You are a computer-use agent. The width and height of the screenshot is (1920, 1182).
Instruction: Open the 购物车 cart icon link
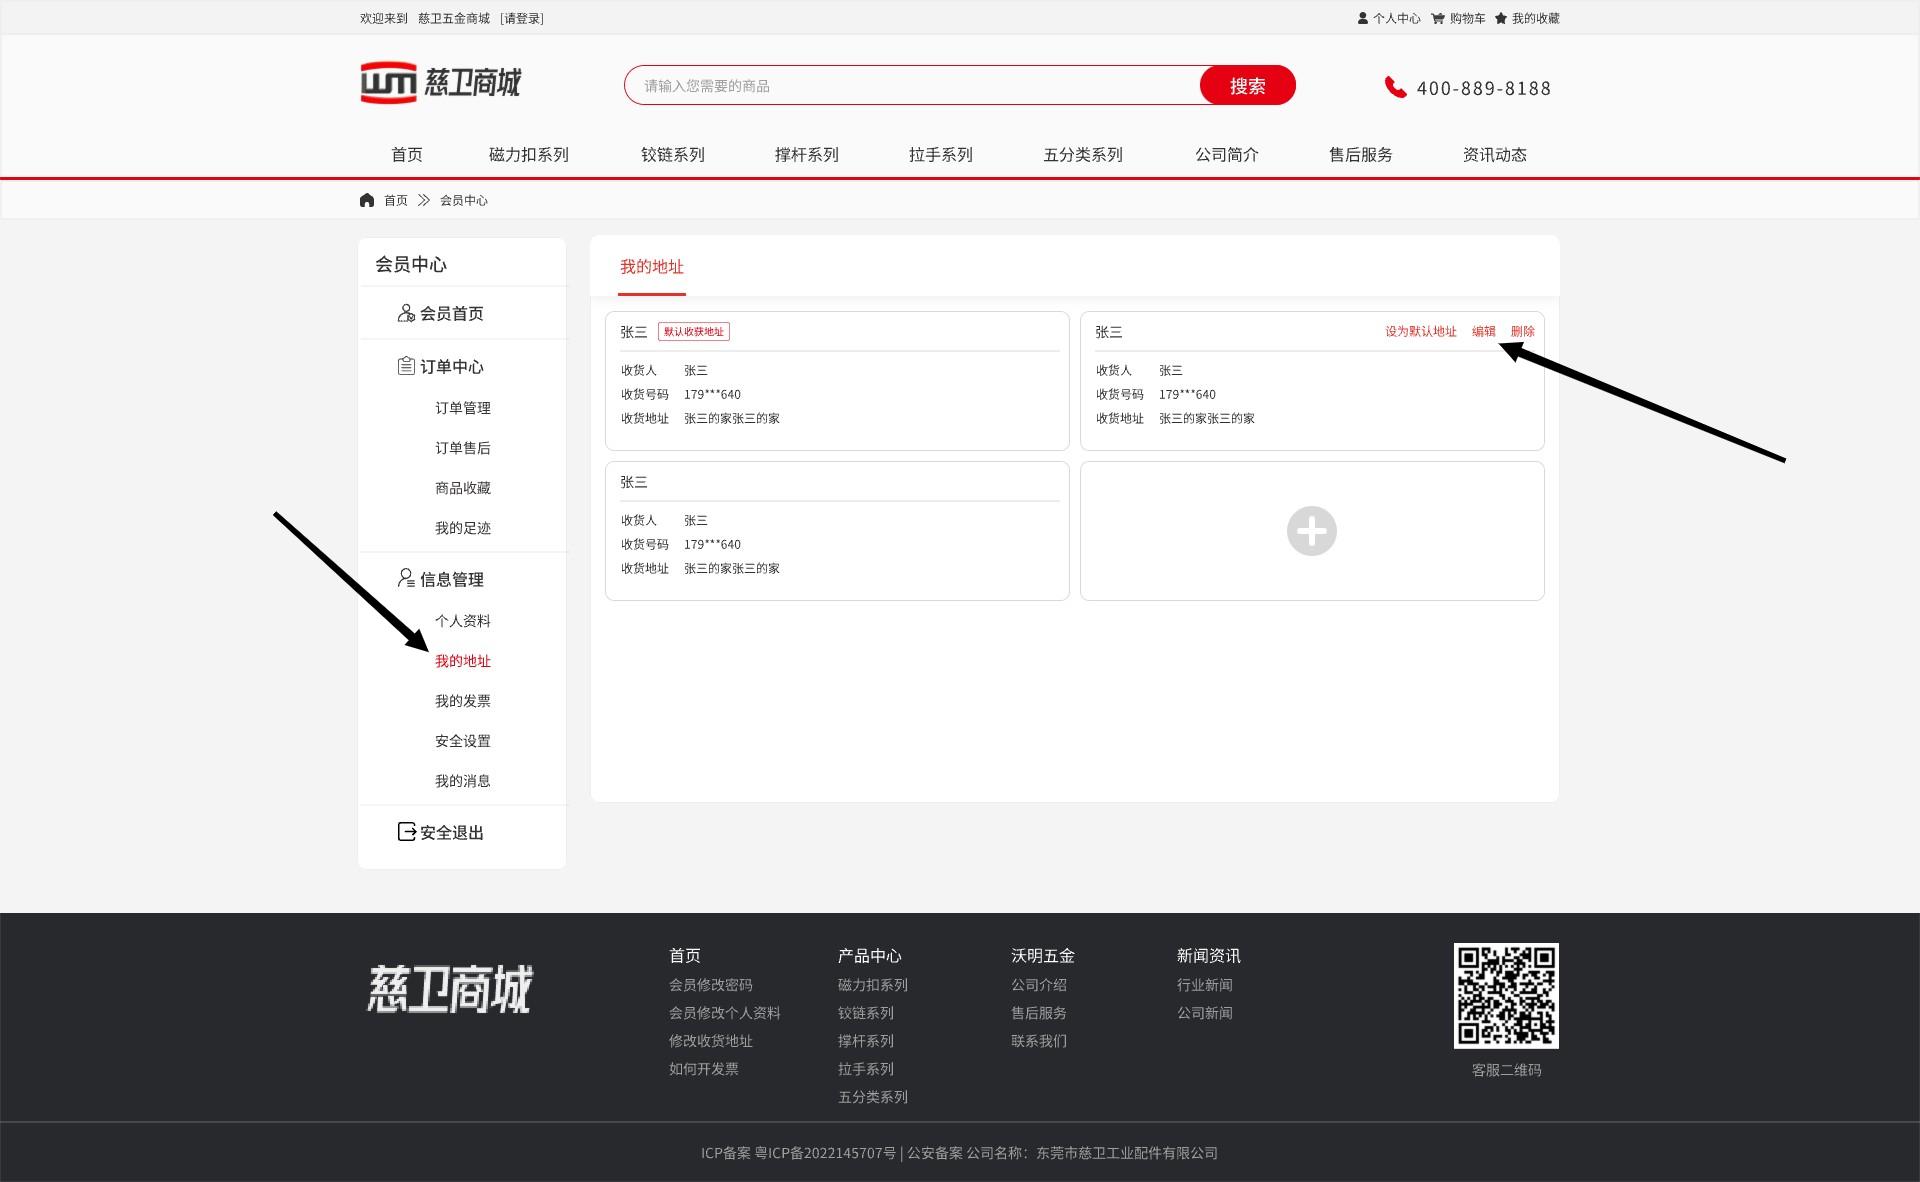1438,18
